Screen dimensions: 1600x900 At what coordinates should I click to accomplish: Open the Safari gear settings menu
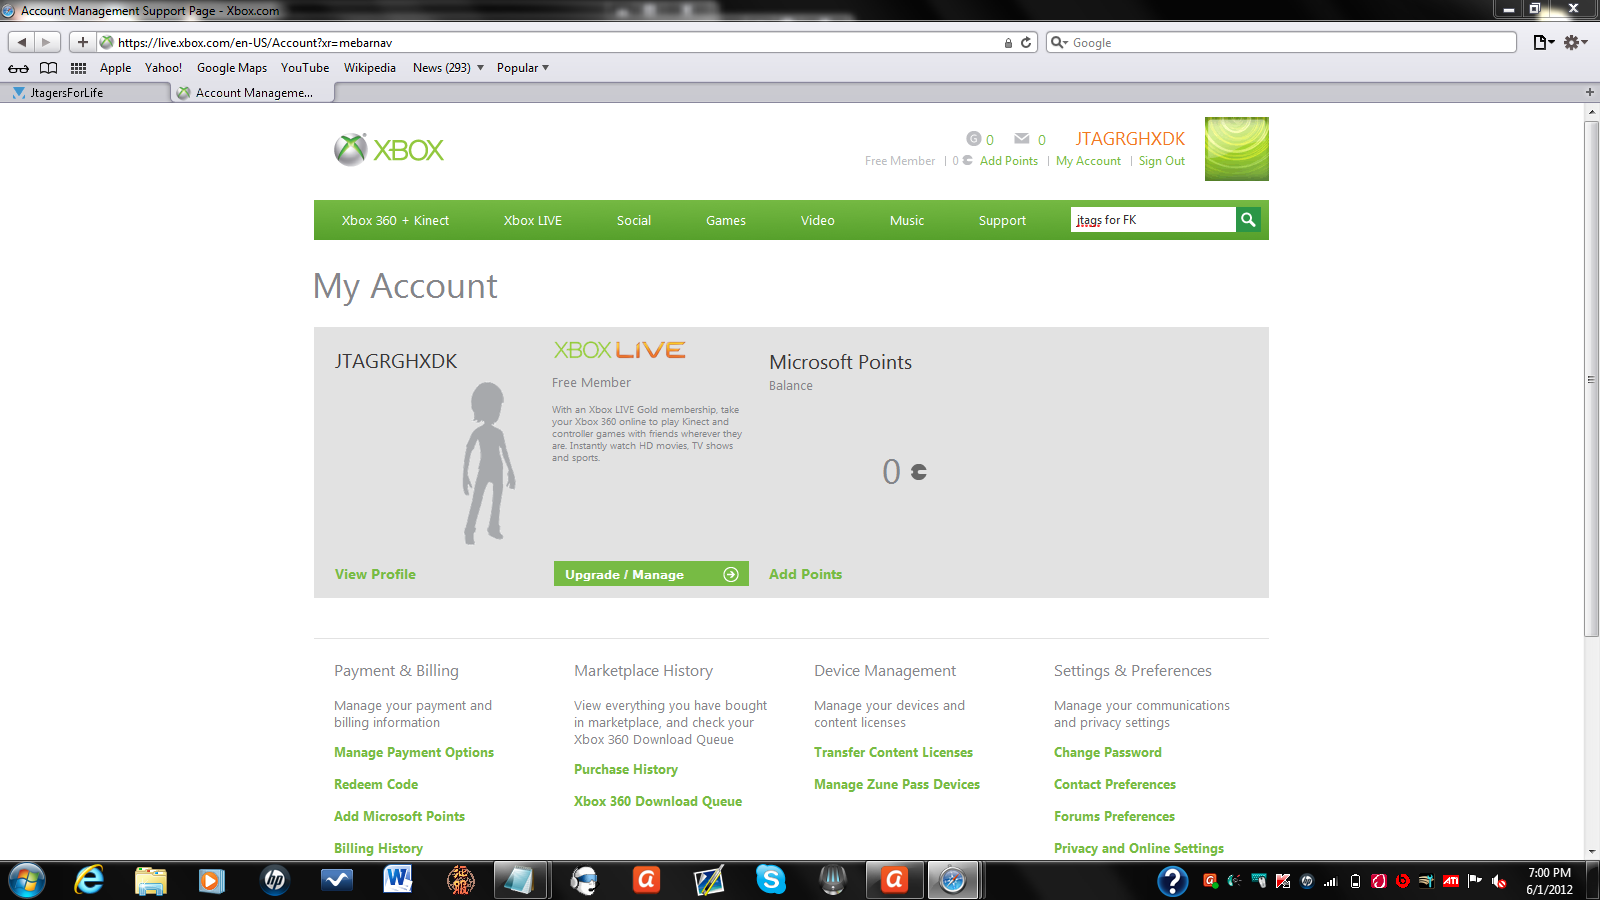tap(1576, 42)
